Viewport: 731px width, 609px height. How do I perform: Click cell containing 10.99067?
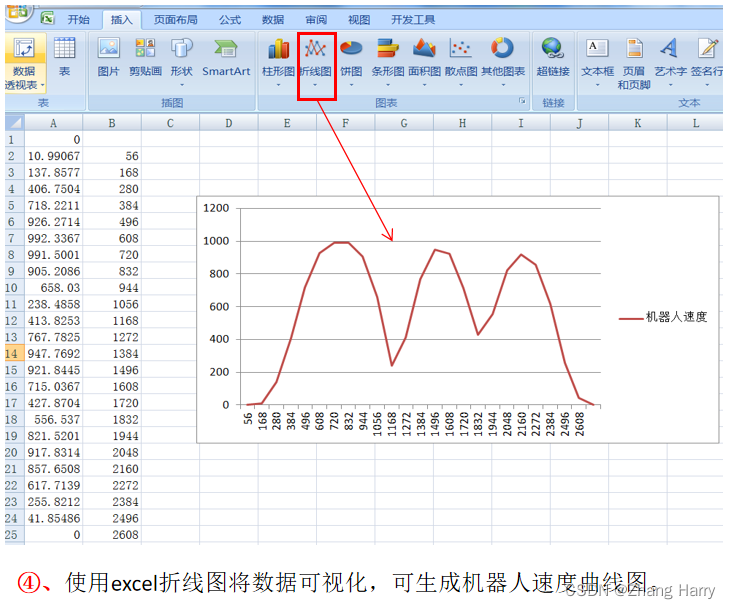click(54, 156)
